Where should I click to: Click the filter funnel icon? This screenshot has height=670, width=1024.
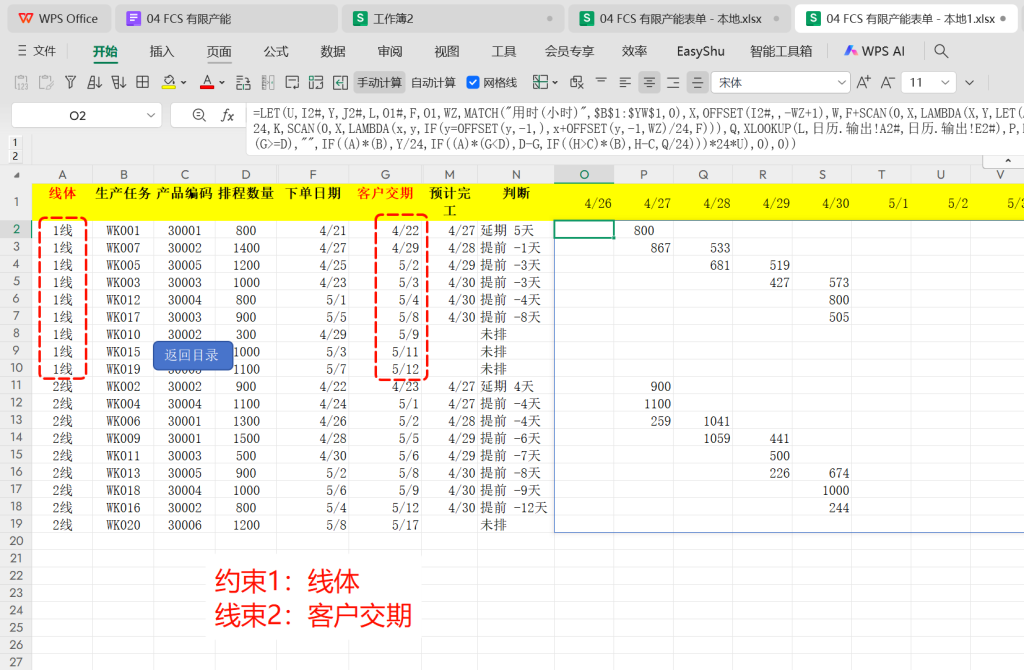[70, 82]
